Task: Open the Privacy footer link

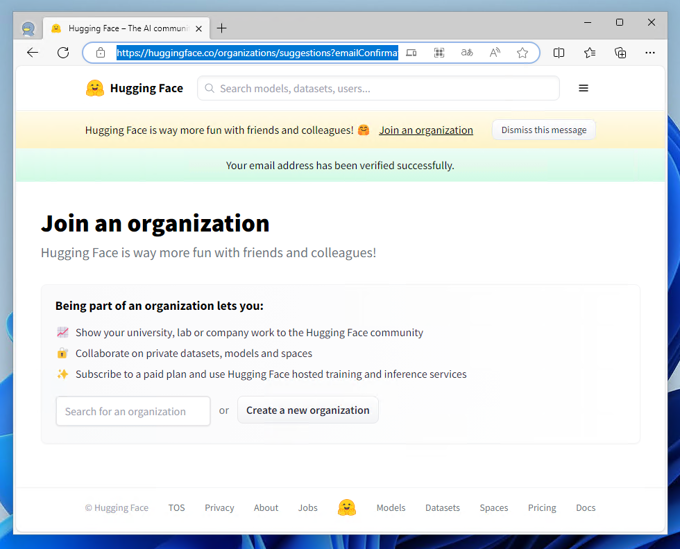Action: (x=219, y=507)
